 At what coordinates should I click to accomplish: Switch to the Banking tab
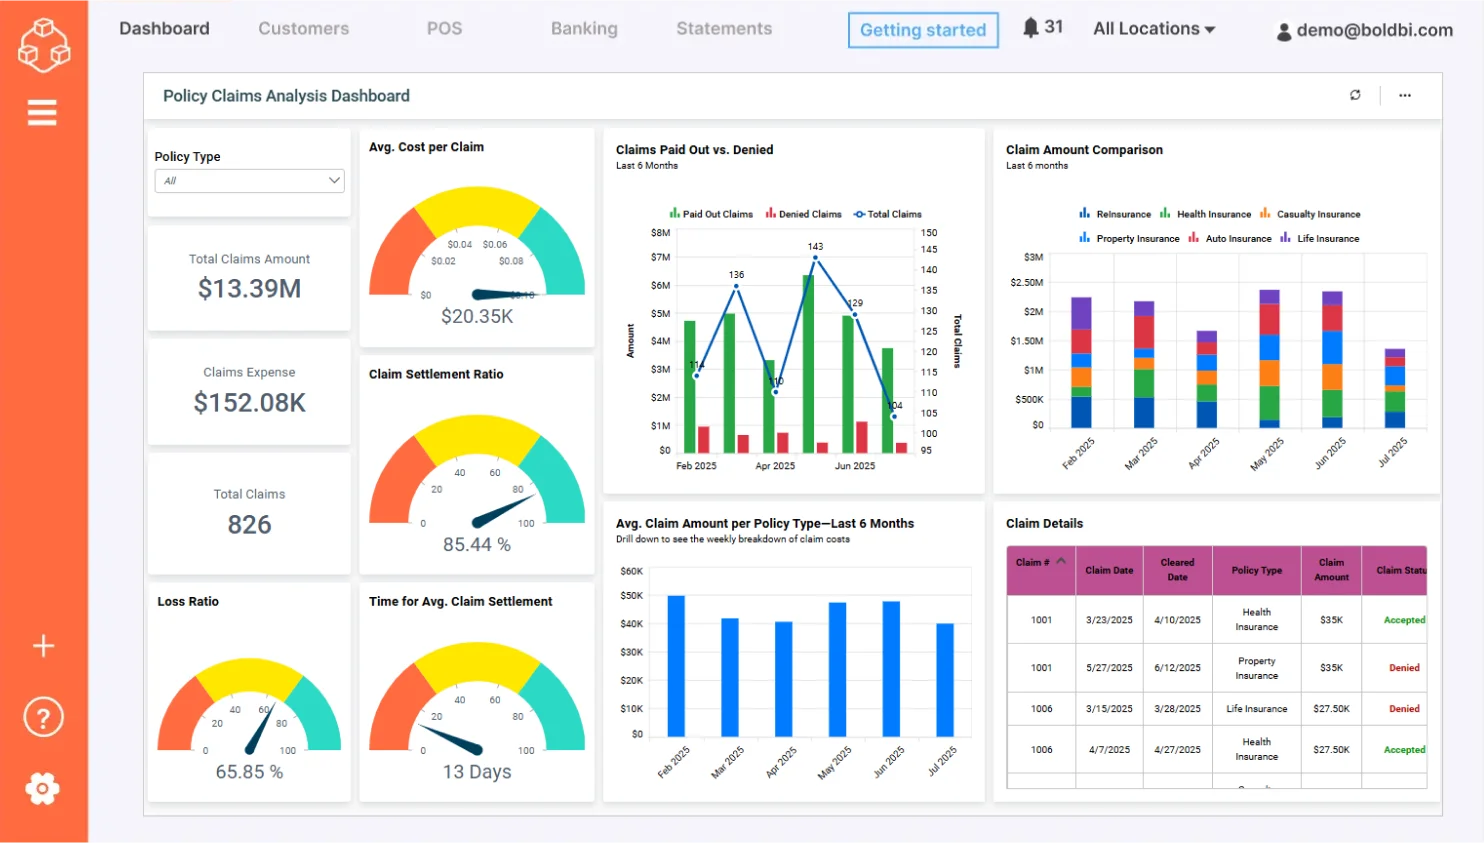584,29
